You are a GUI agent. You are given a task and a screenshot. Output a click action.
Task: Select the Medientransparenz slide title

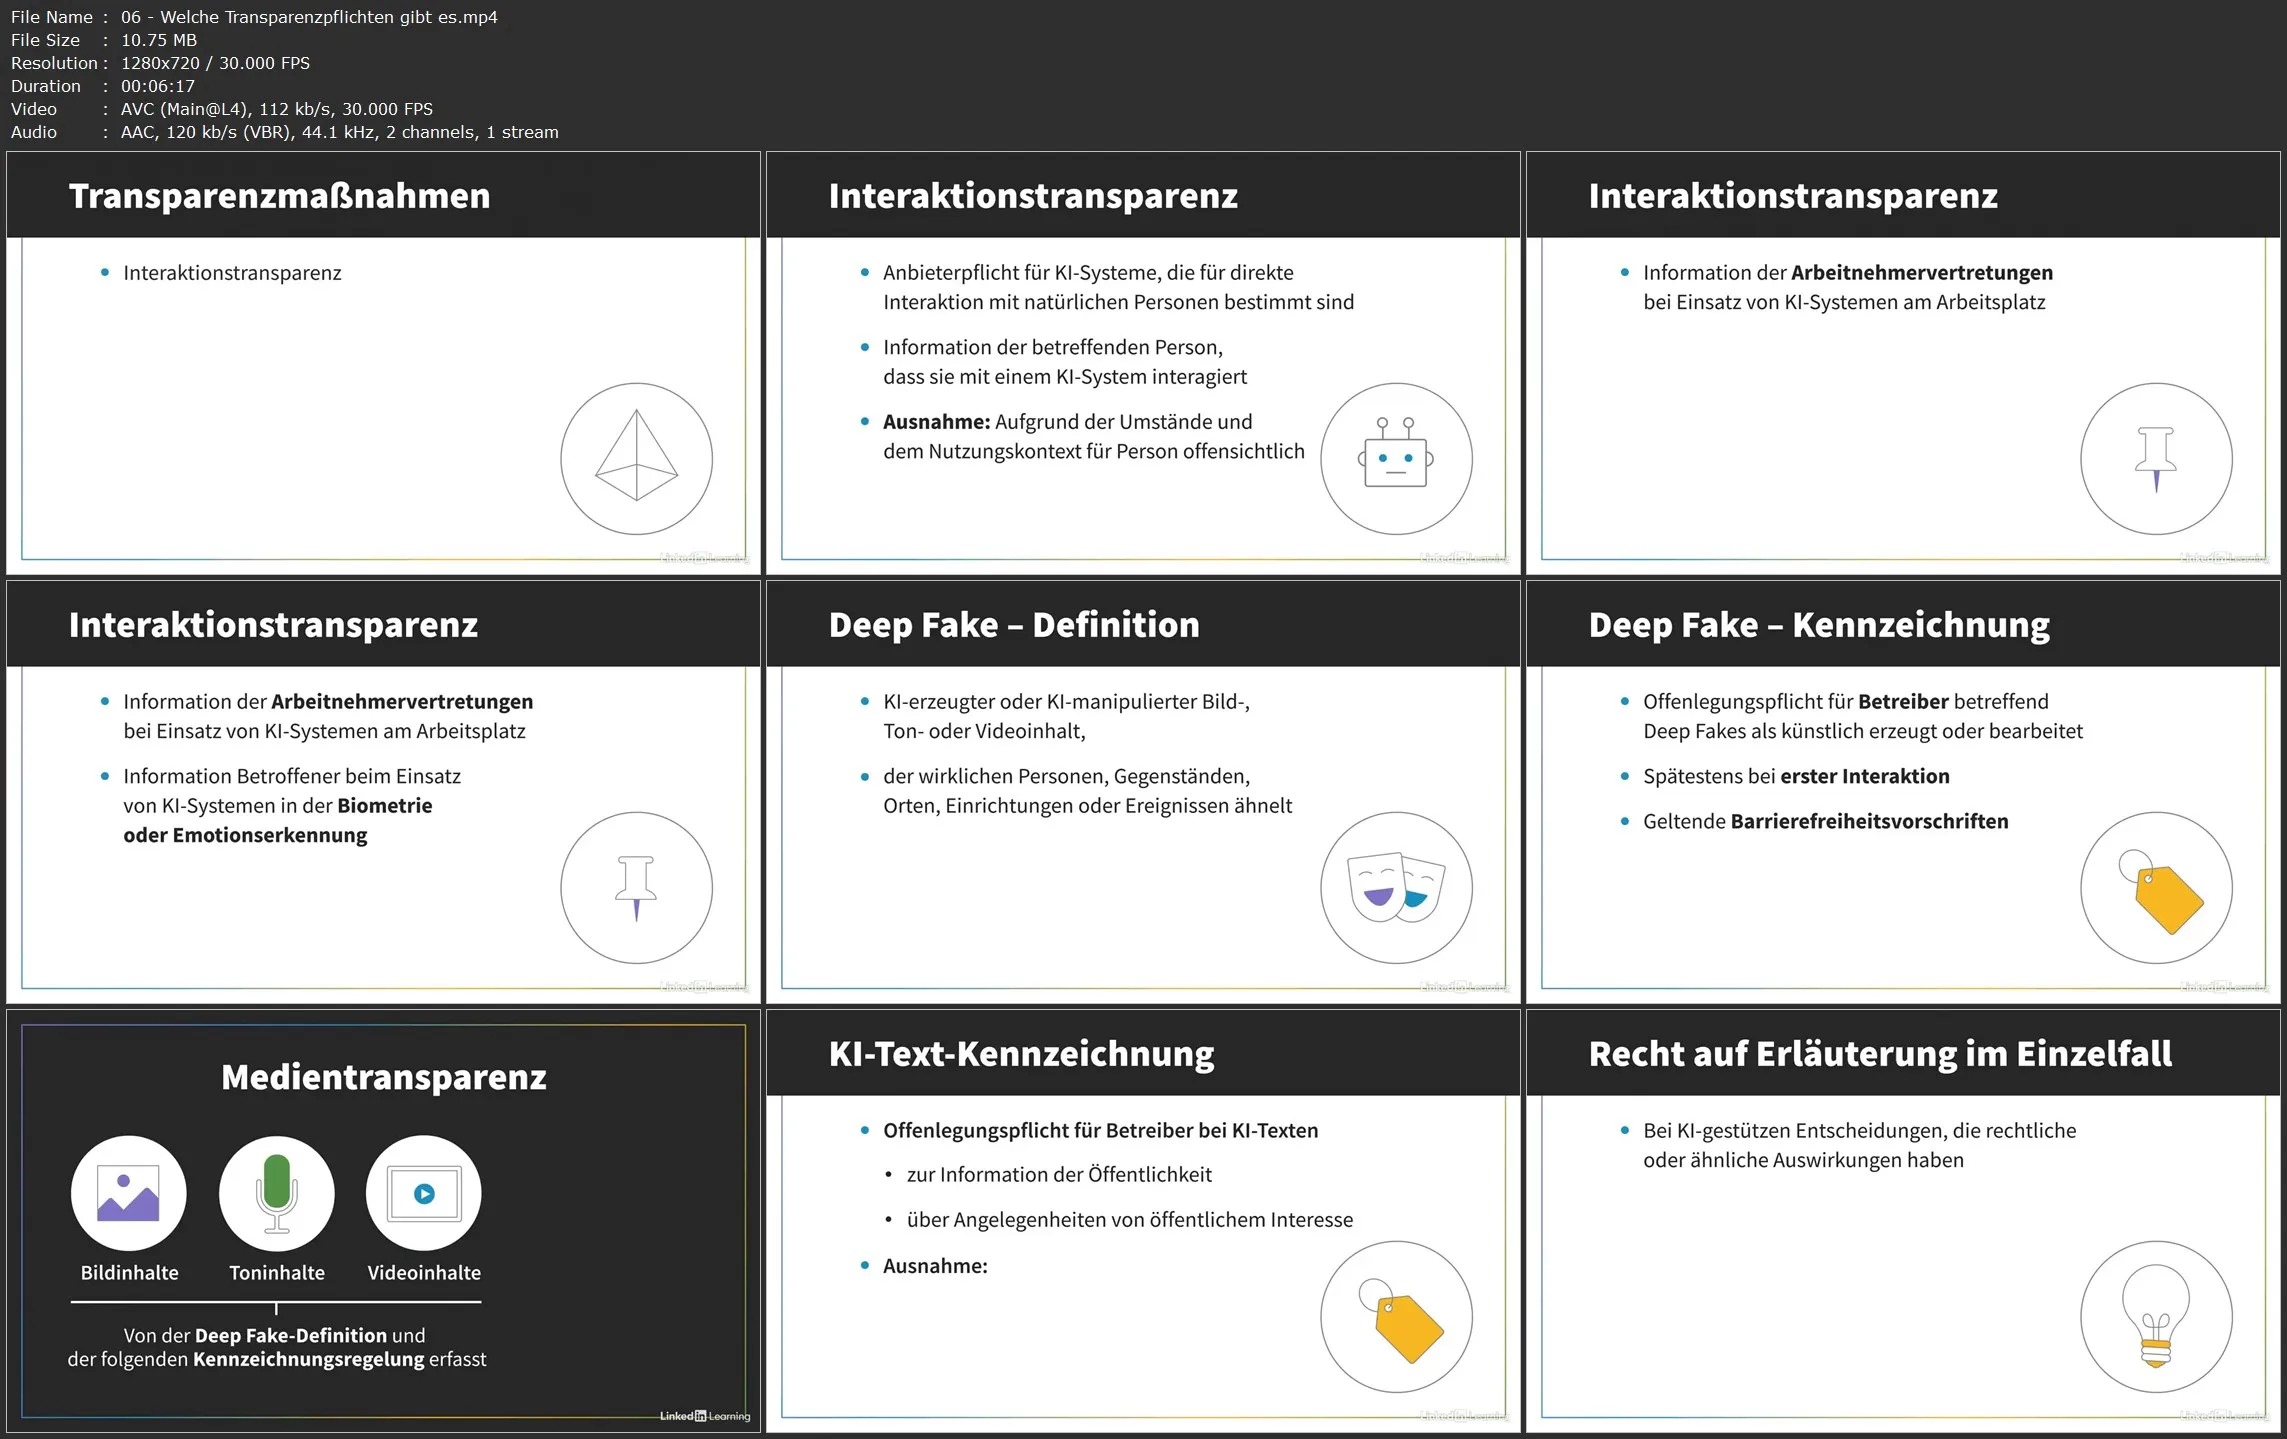pos(383,1077)
